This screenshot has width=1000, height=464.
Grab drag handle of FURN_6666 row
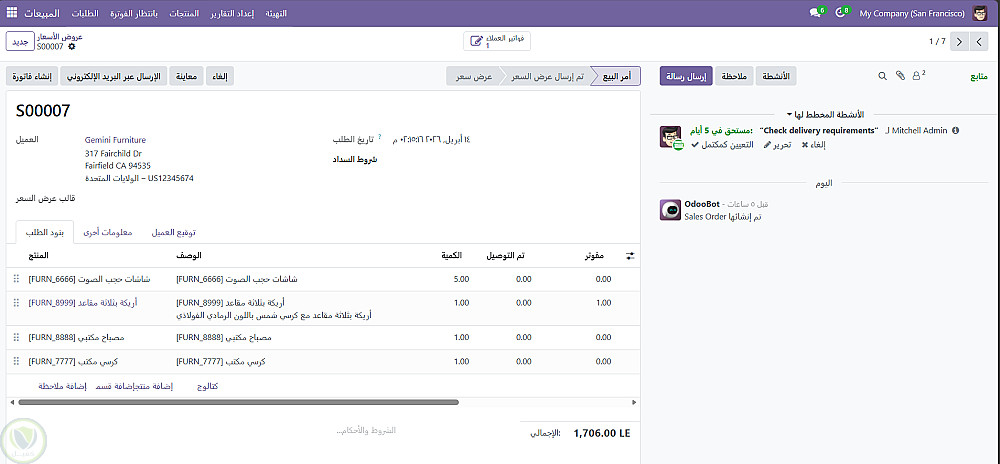tap(16, 279)
